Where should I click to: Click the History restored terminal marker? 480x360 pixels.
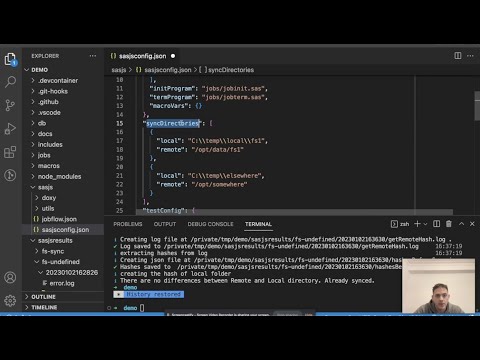point(149,294)
